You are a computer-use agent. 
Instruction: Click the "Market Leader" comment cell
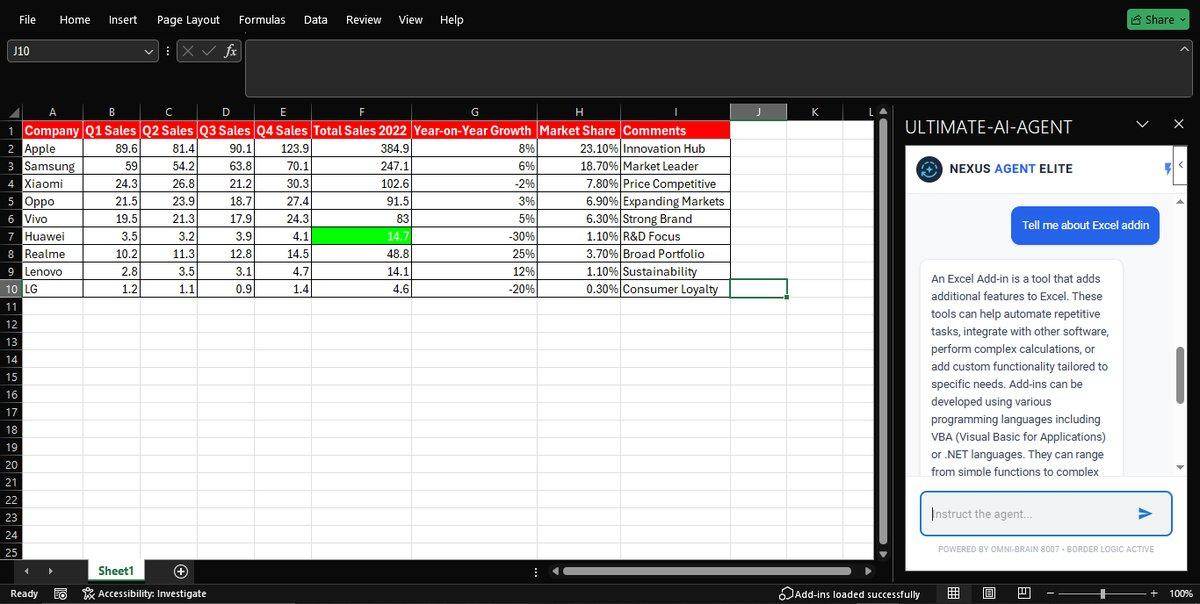(x=675, y=166)
